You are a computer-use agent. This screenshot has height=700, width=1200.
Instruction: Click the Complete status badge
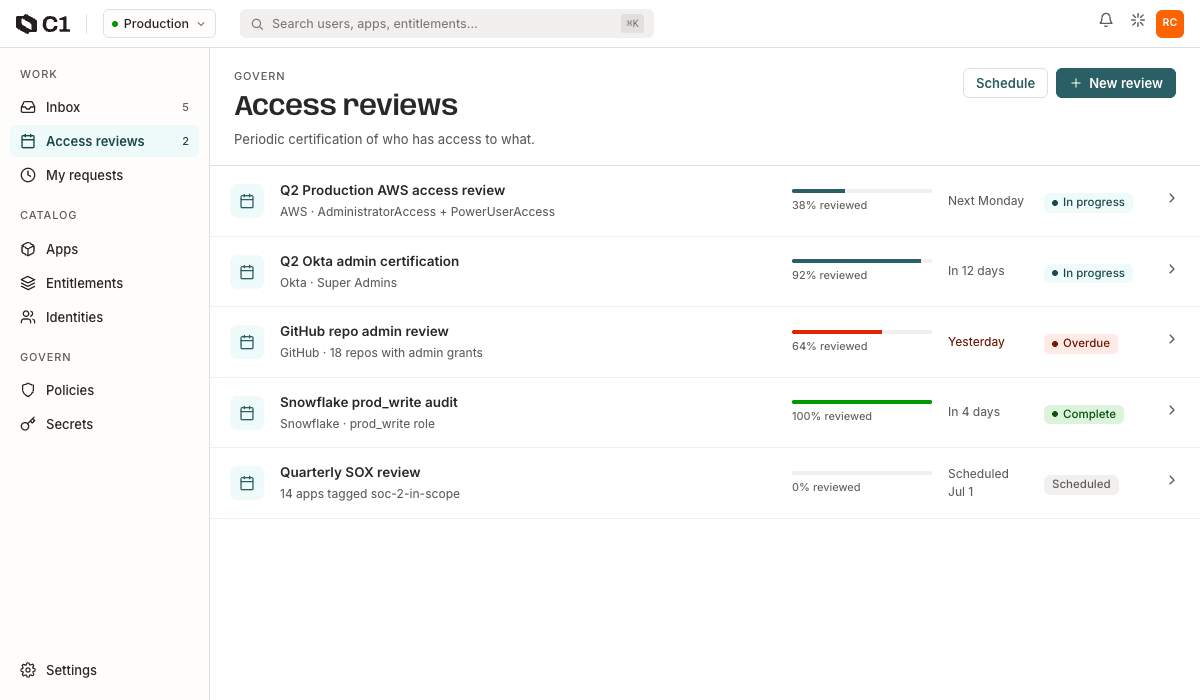coord(1084,414)
